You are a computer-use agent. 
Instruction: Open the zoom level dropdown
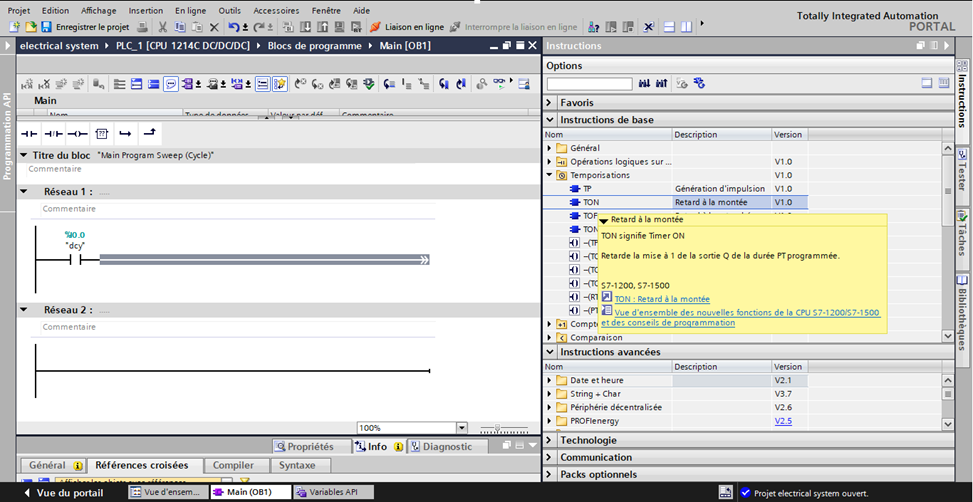tap(461, 428)
